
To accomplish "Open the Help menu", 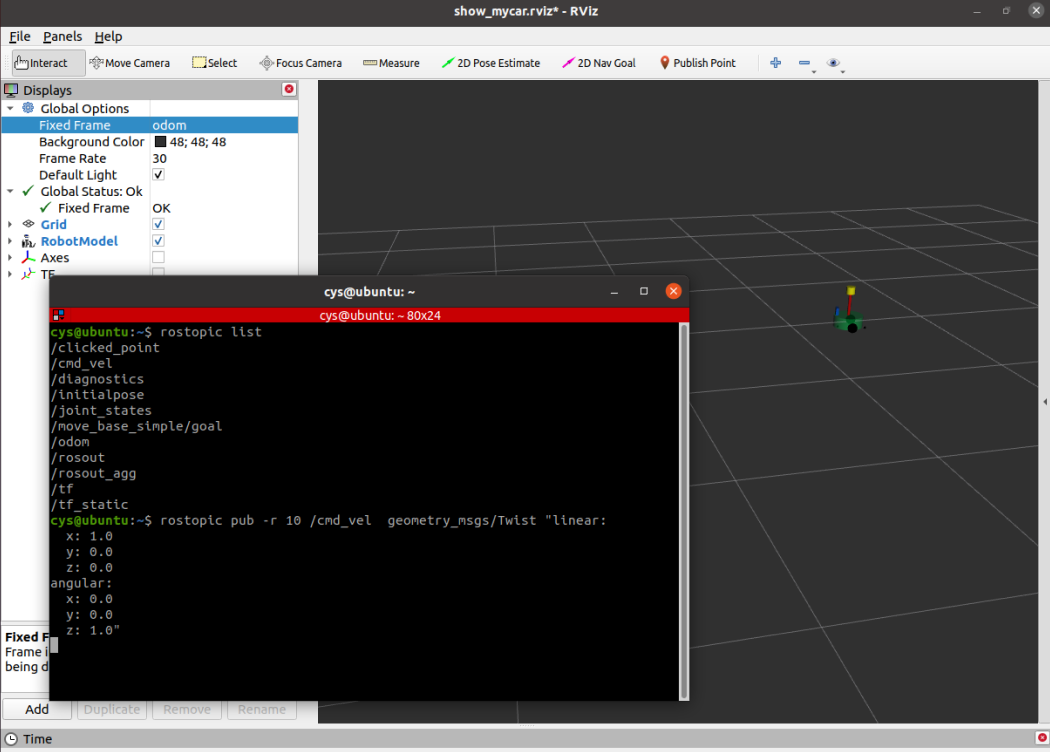I will point(108,37).
